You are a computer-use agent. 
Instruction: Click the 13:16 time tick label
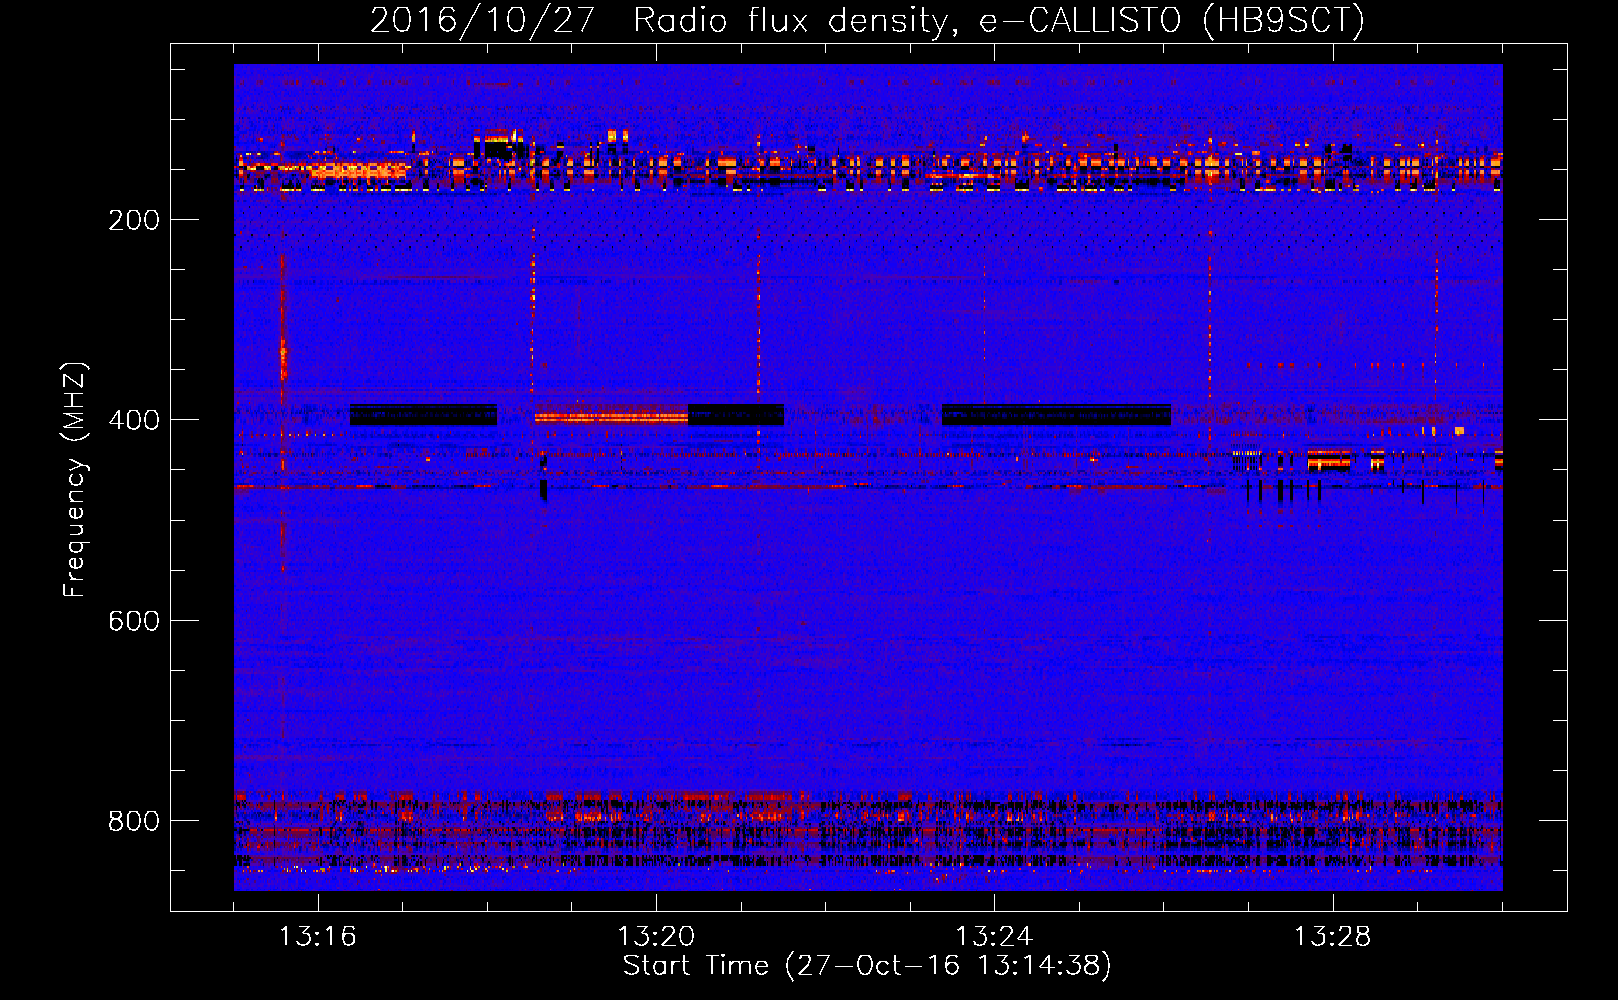tap(317, 937)
